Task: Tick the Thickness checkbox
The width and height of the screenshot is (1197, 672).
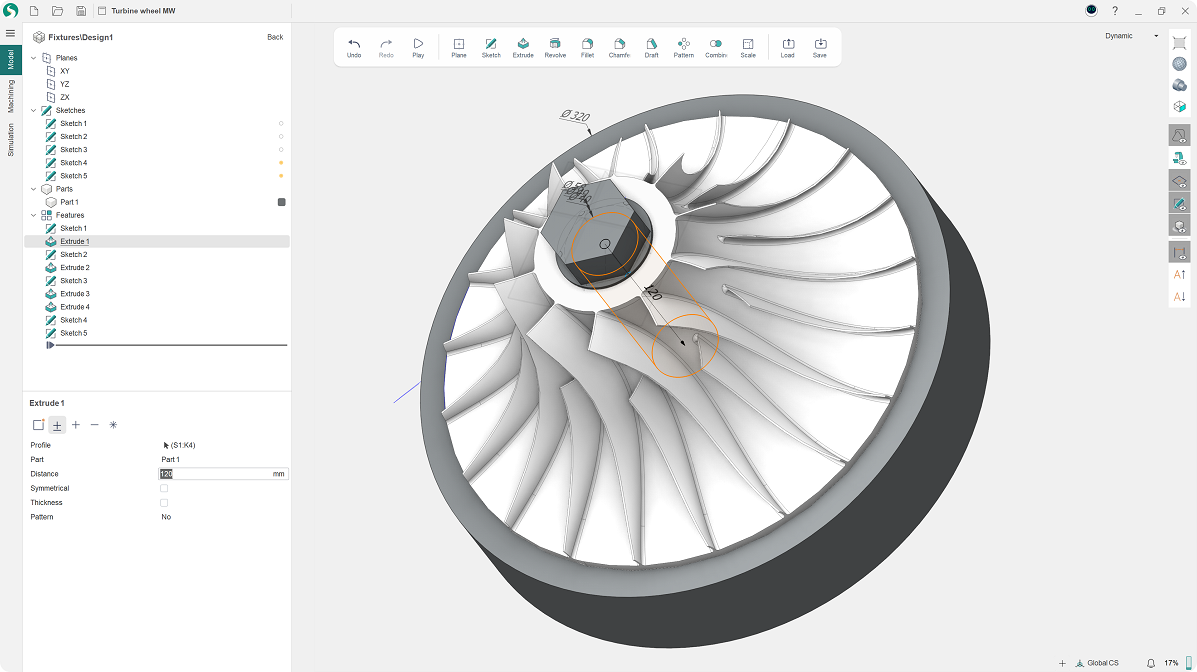Action: 164,503
